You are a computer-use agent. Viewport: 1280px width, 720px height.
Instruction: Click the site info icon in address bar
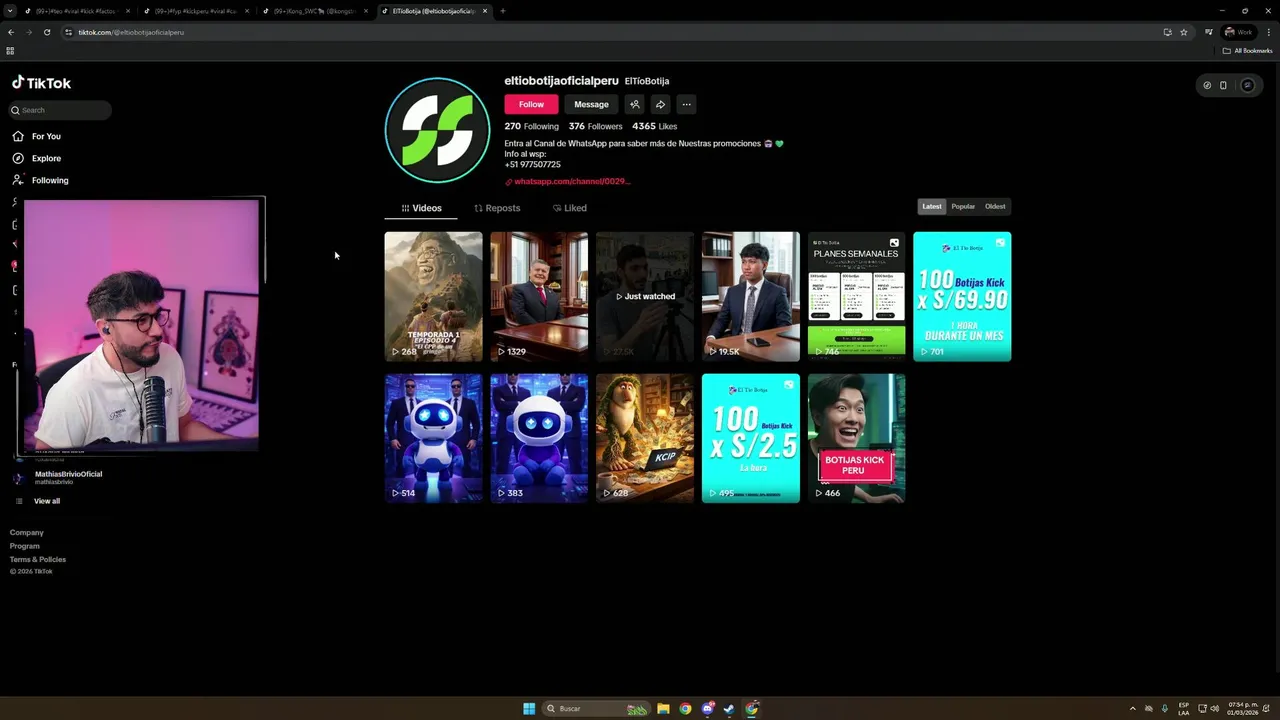tap(69, 32)
